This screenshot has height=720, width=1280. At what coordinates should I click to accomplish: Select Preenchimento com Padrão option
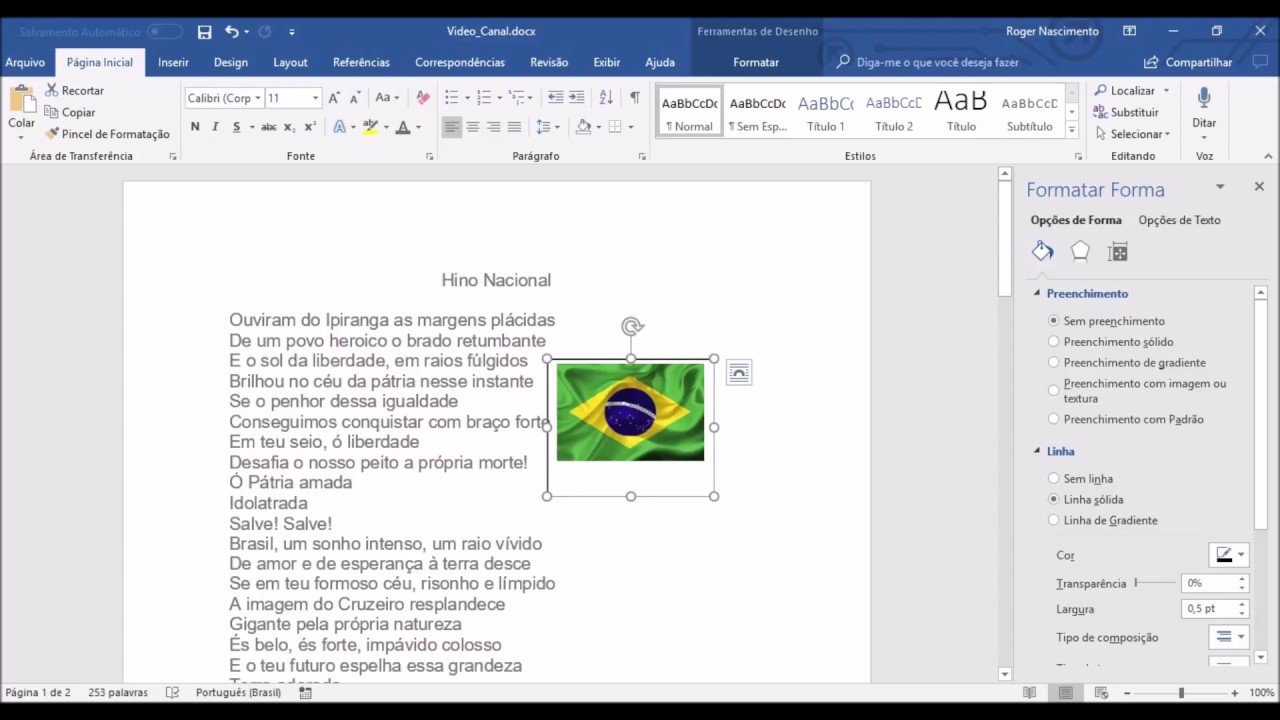click(x=1054, y=419)
